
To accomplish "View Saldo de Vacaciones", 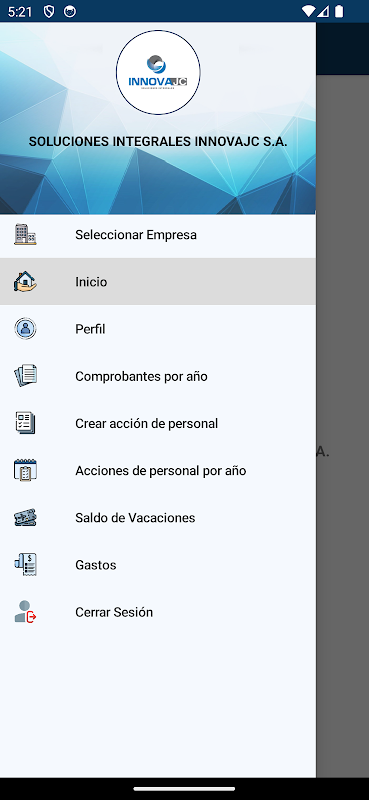I will point(158,518).
